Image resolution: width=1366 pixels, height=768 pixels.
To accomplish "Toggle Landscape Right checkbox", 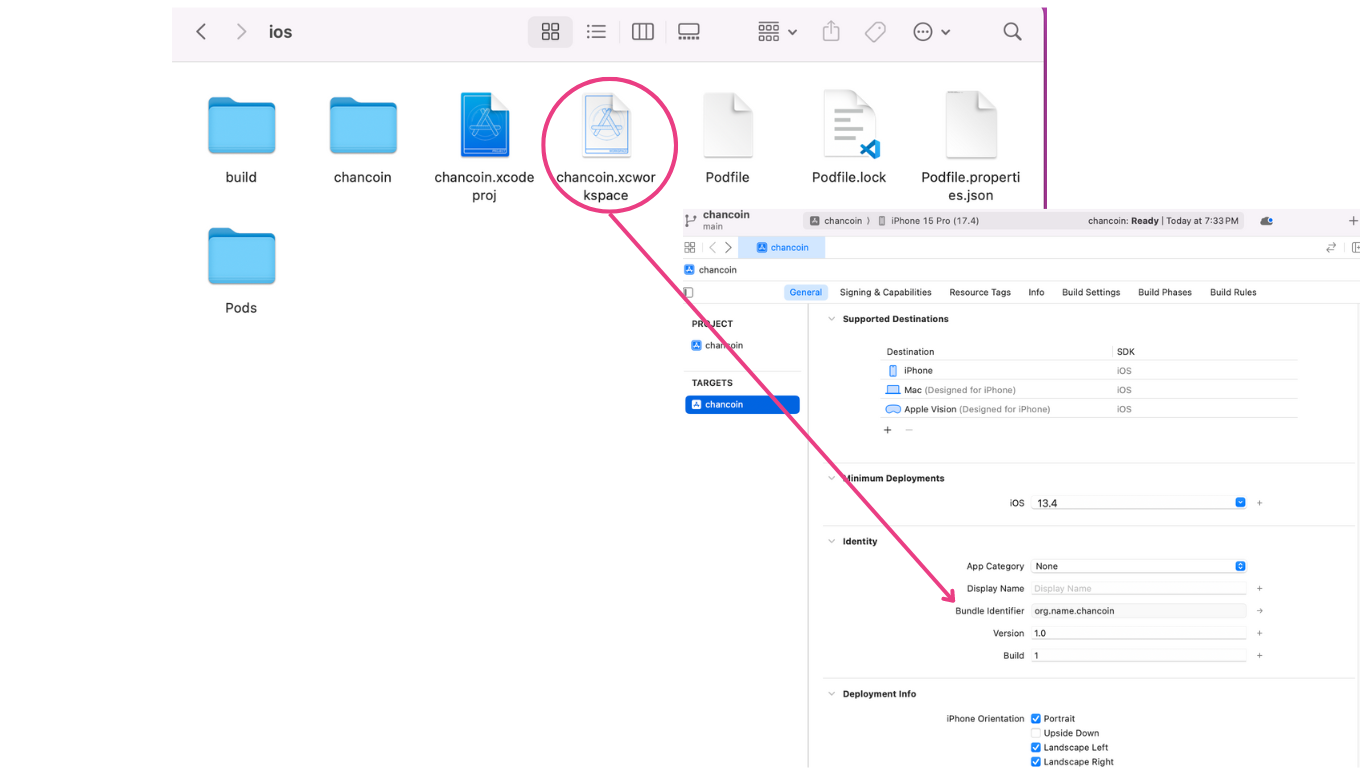I will point(1036,762).
